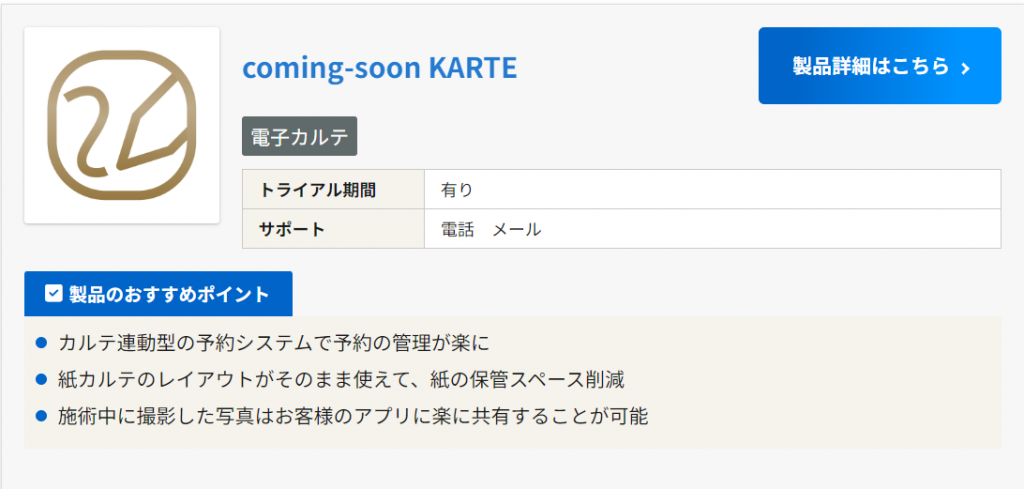Click the chevron arrow on 製品詳細はこちら
This screenshot has height=489, width=1024.
965,68
